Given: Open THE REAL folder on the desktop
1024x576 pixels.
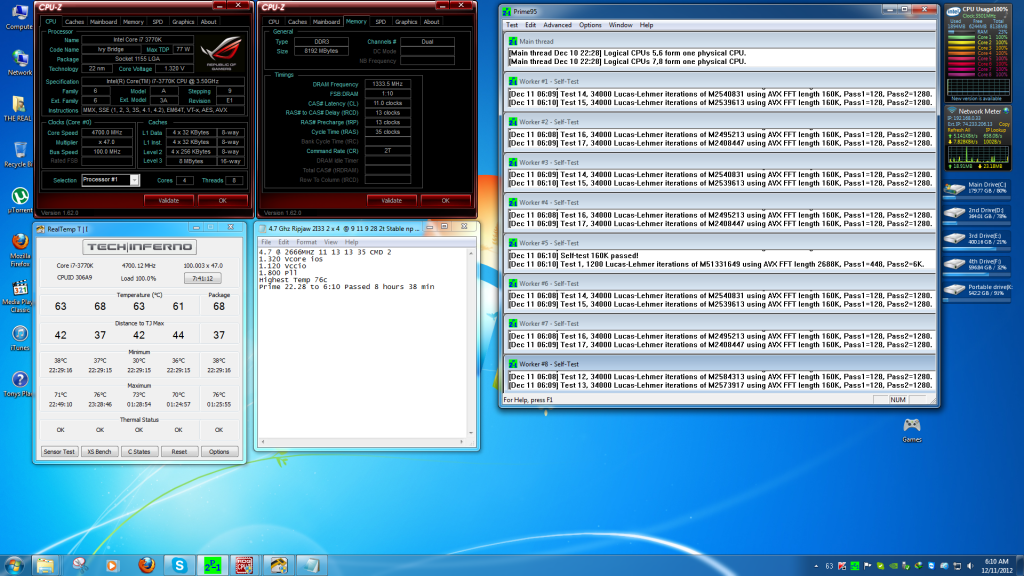Looking at the screenshot, I should (18, 109).
